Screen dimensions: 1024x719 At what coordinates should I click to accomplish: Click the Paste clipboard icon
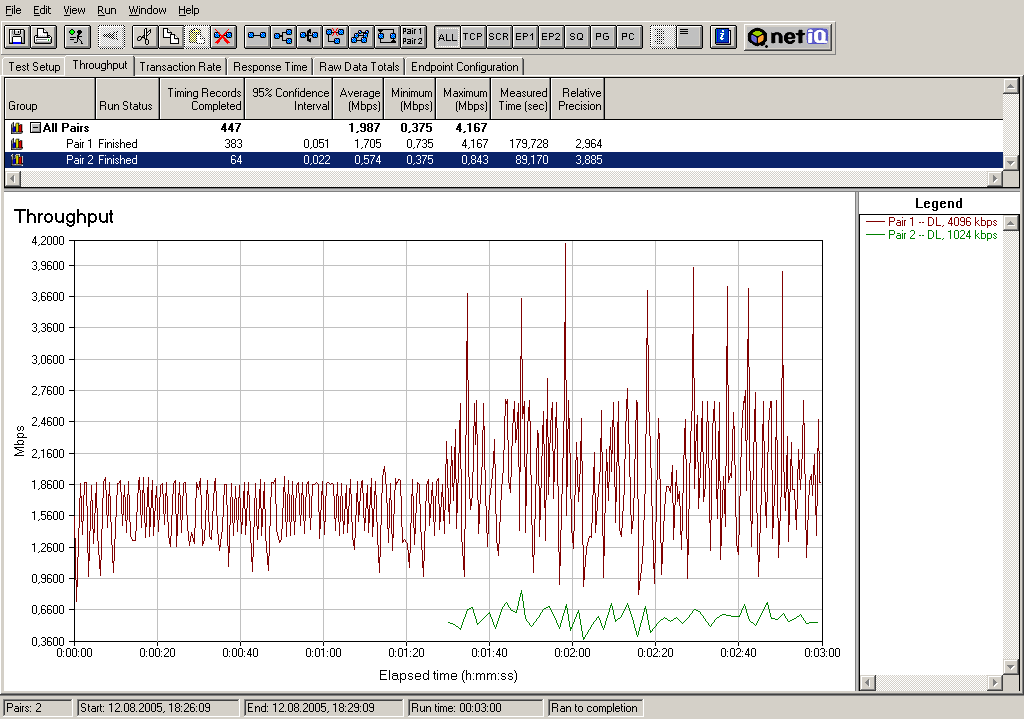pos(197,37)
